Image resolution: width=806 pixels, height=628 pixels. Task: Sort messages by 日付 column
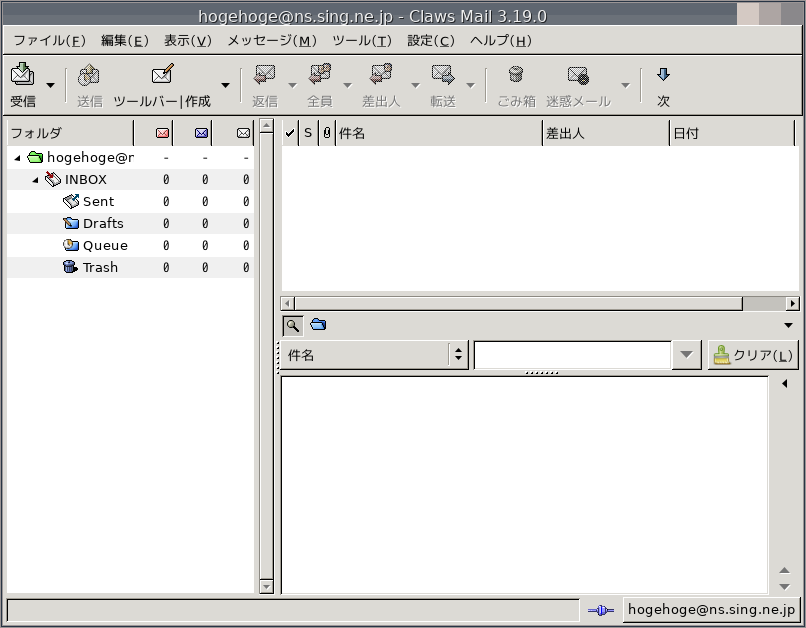pos(732,133)
